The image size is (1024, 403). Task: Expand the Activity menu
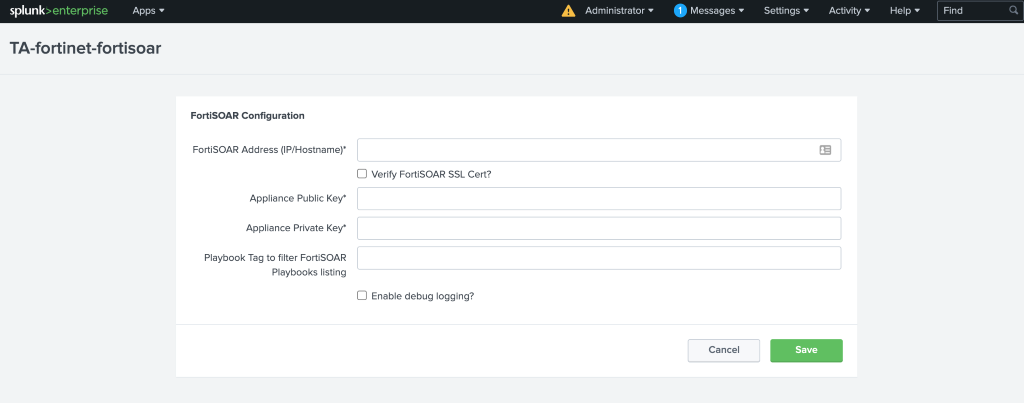coord(849,11)
